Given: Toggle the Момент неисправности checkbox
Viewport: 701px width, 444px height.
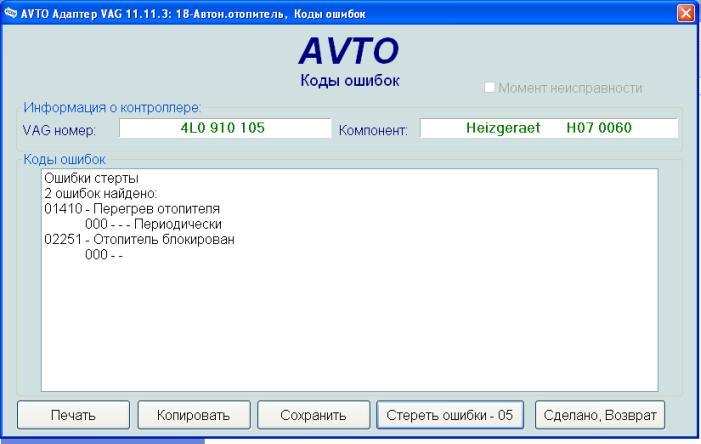Looking at the screenshot, I should [490, 87].
